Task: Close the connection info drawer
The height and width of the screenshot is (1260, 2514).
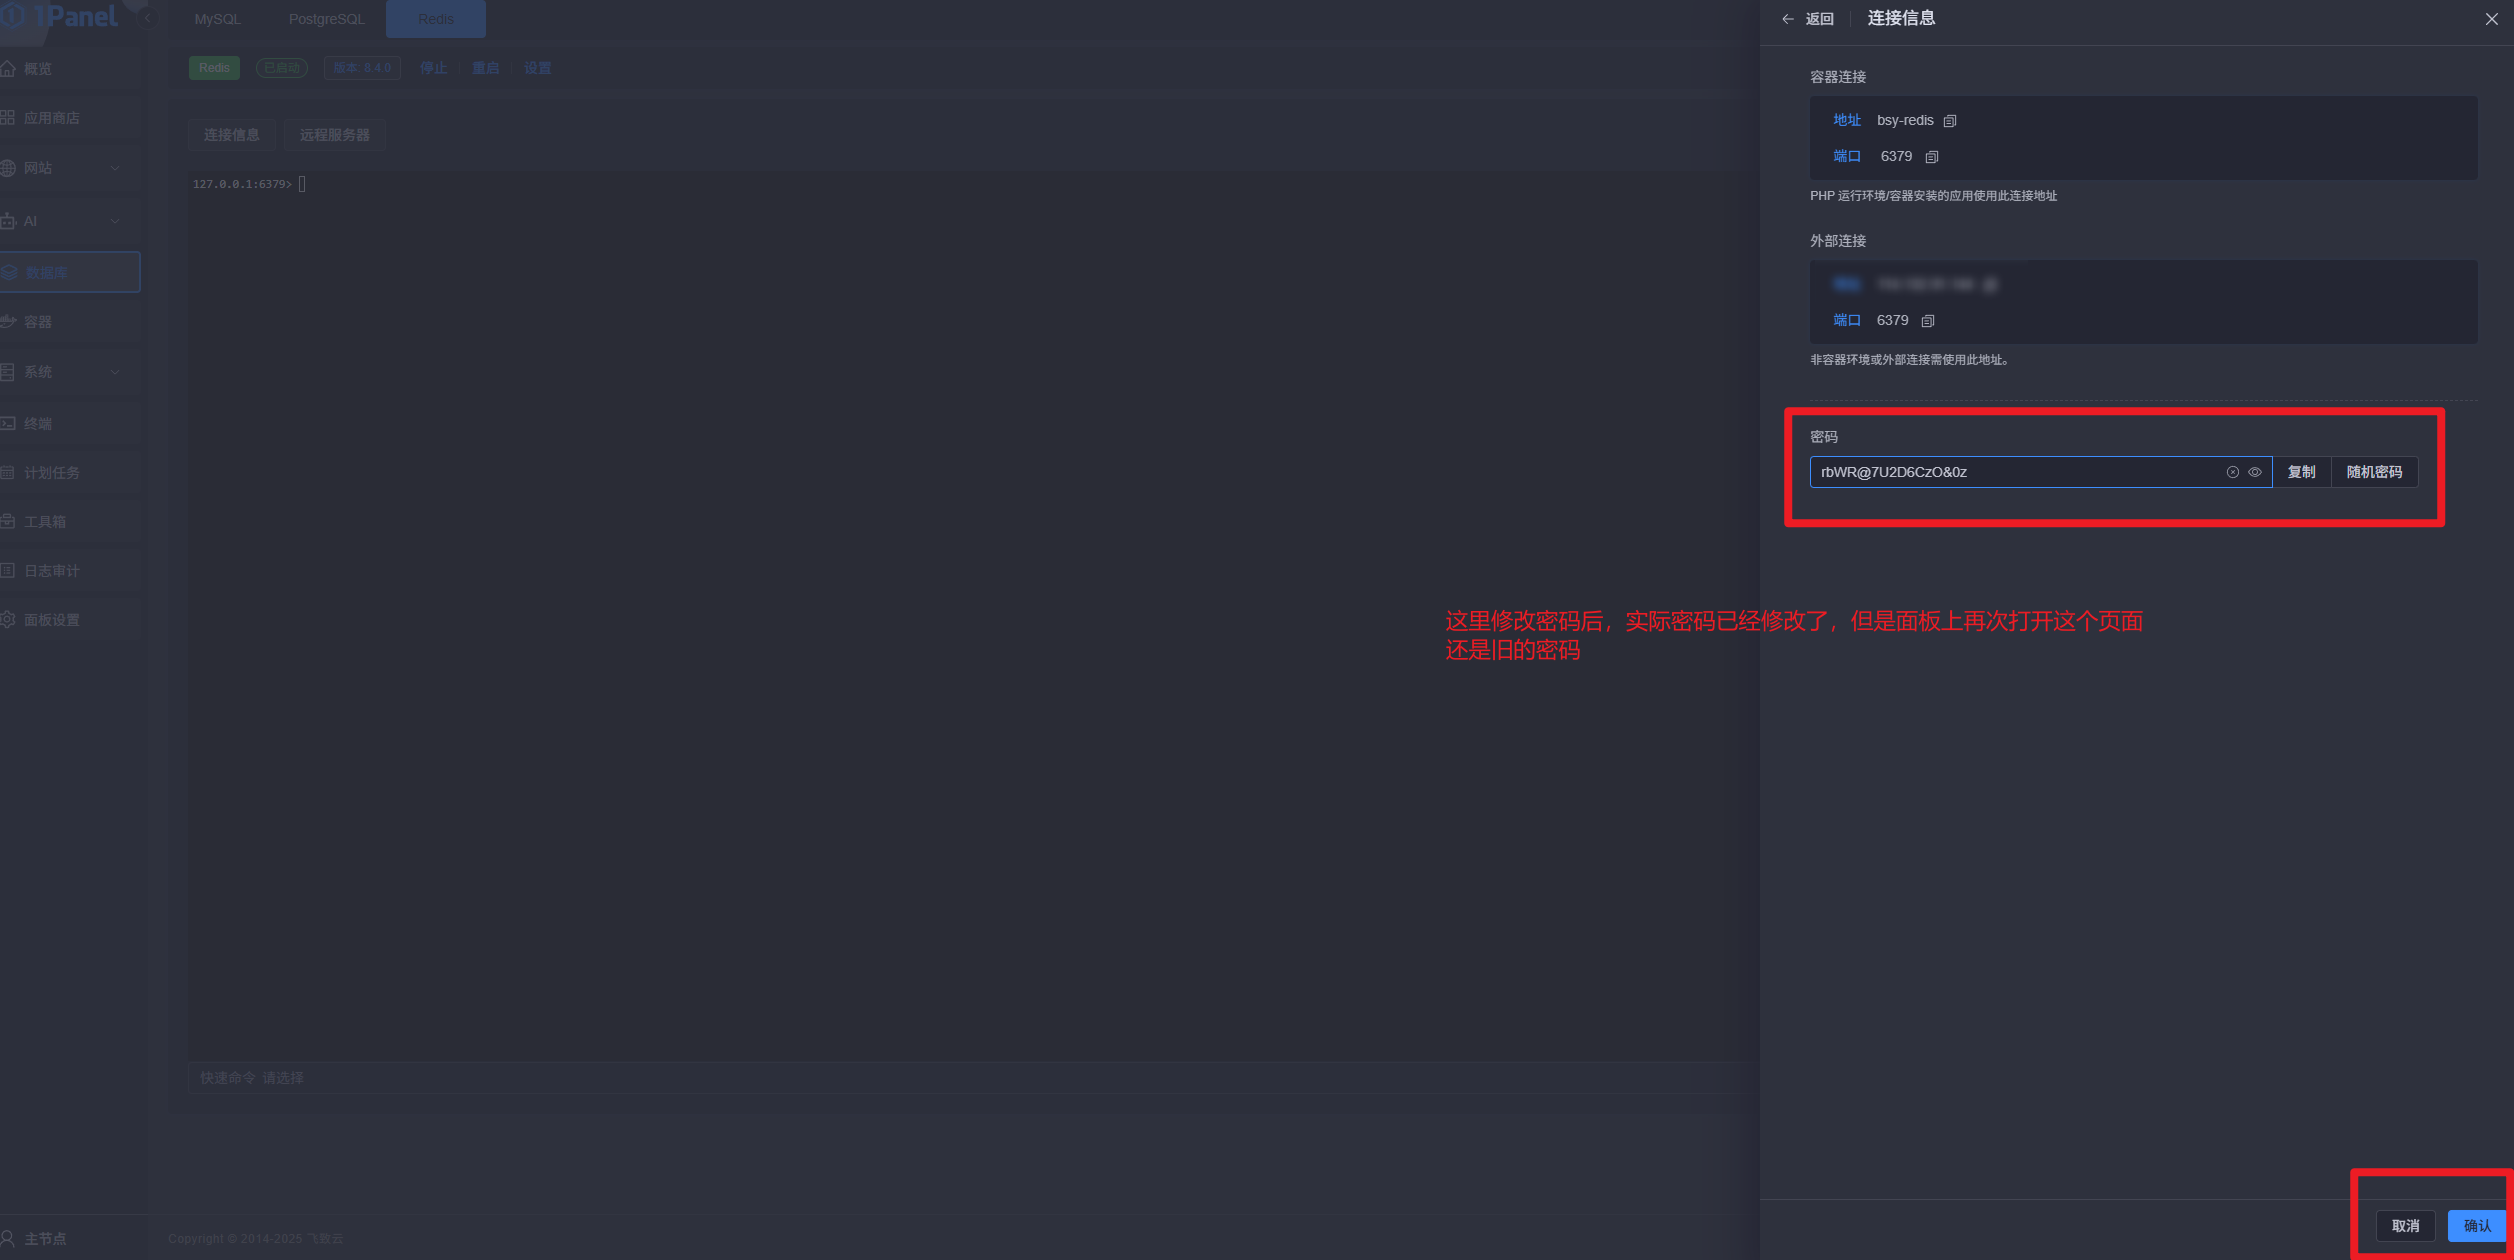Action: (x=2491, y=19)
